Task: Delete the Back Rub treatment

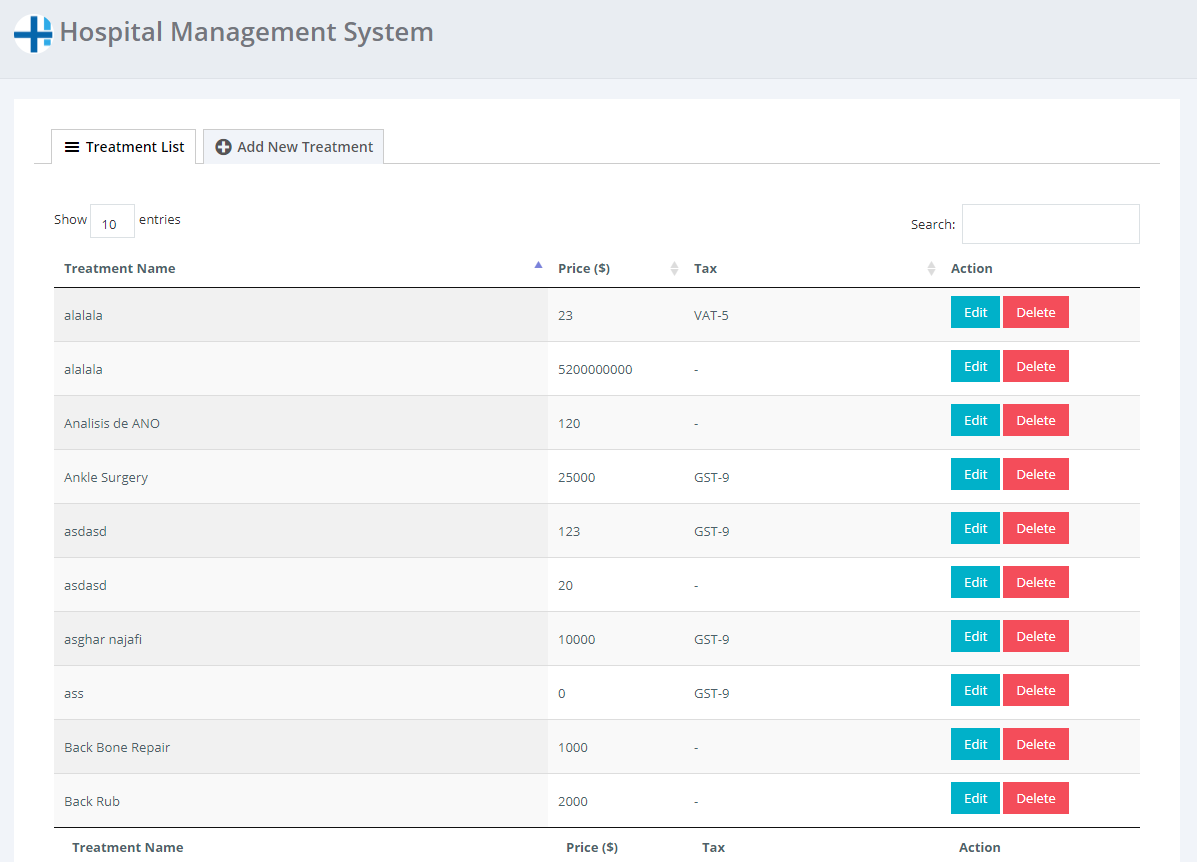Action: [x=1035, y=798]
